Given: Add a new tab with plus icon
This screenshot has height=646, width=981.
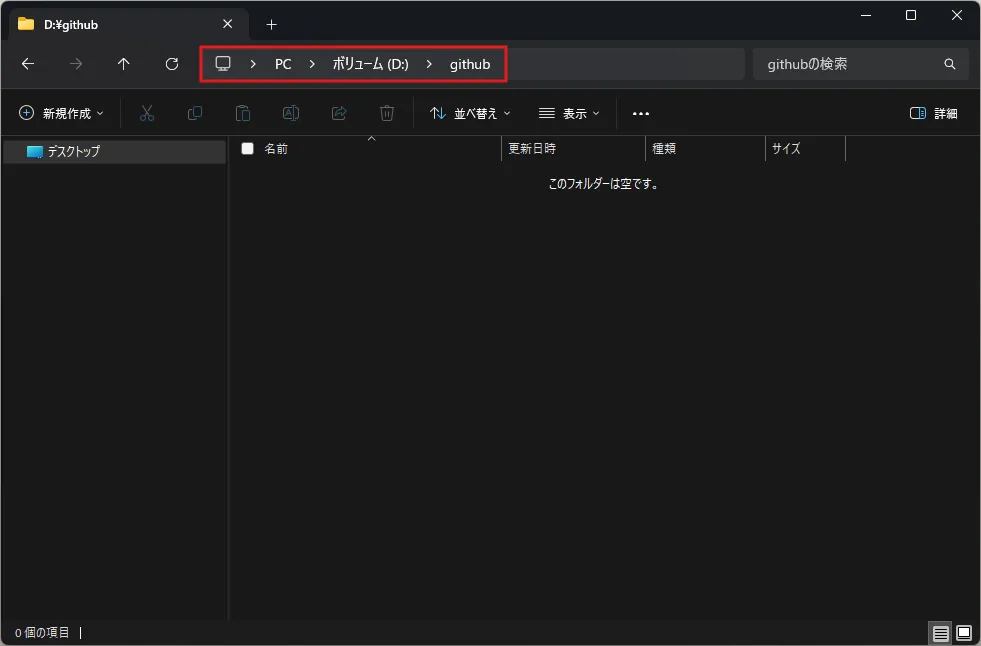Looking at the screenshot, I should click(271, 24).
